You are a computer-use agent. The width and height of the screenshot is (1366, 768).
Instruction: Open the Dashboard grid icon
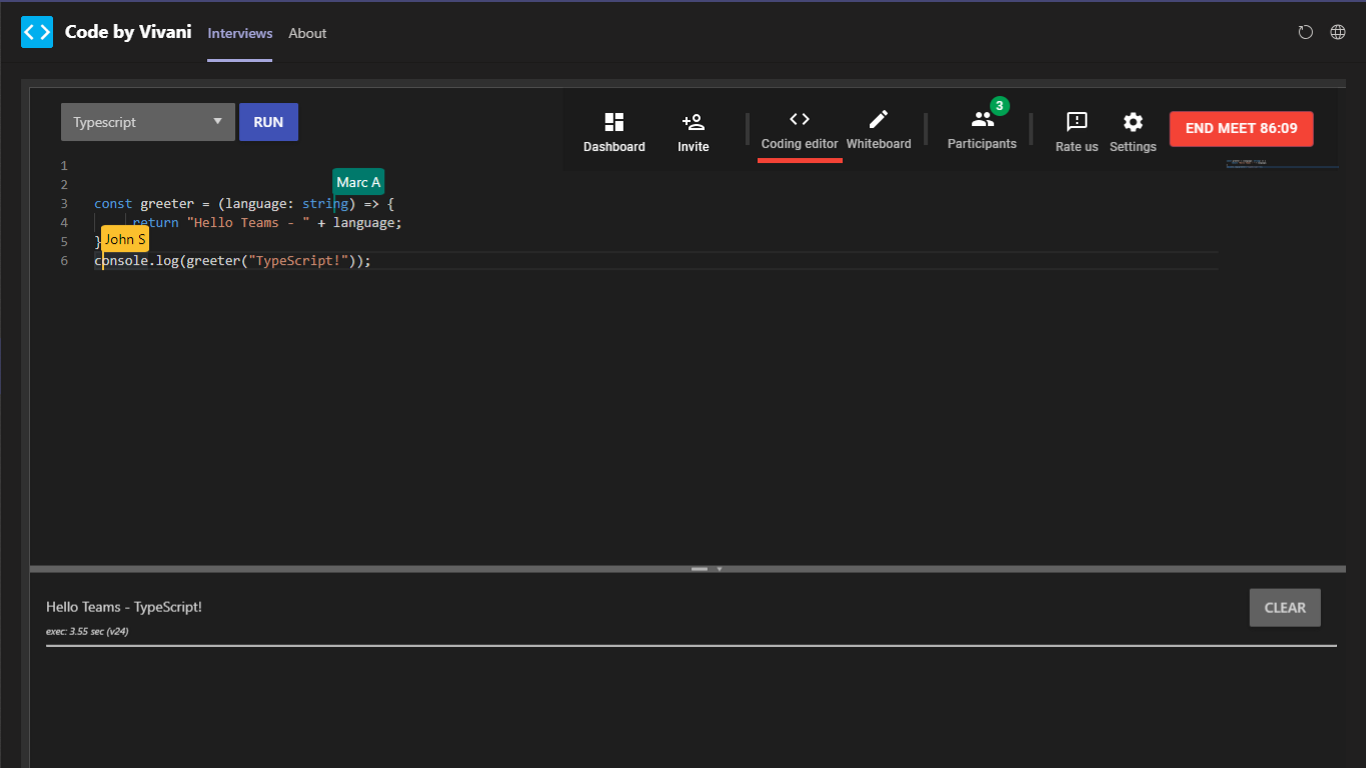click(x=614, y=122)
